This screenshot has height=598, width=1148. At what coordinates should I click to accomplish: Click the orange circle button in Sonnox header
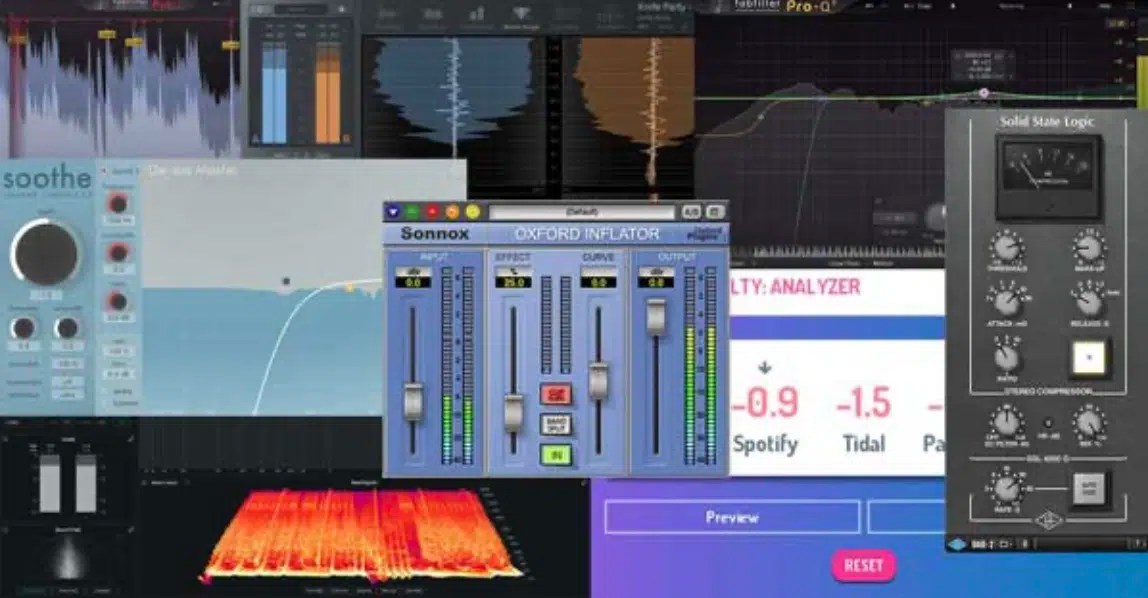pyautogui.click(x=452, y=212)
